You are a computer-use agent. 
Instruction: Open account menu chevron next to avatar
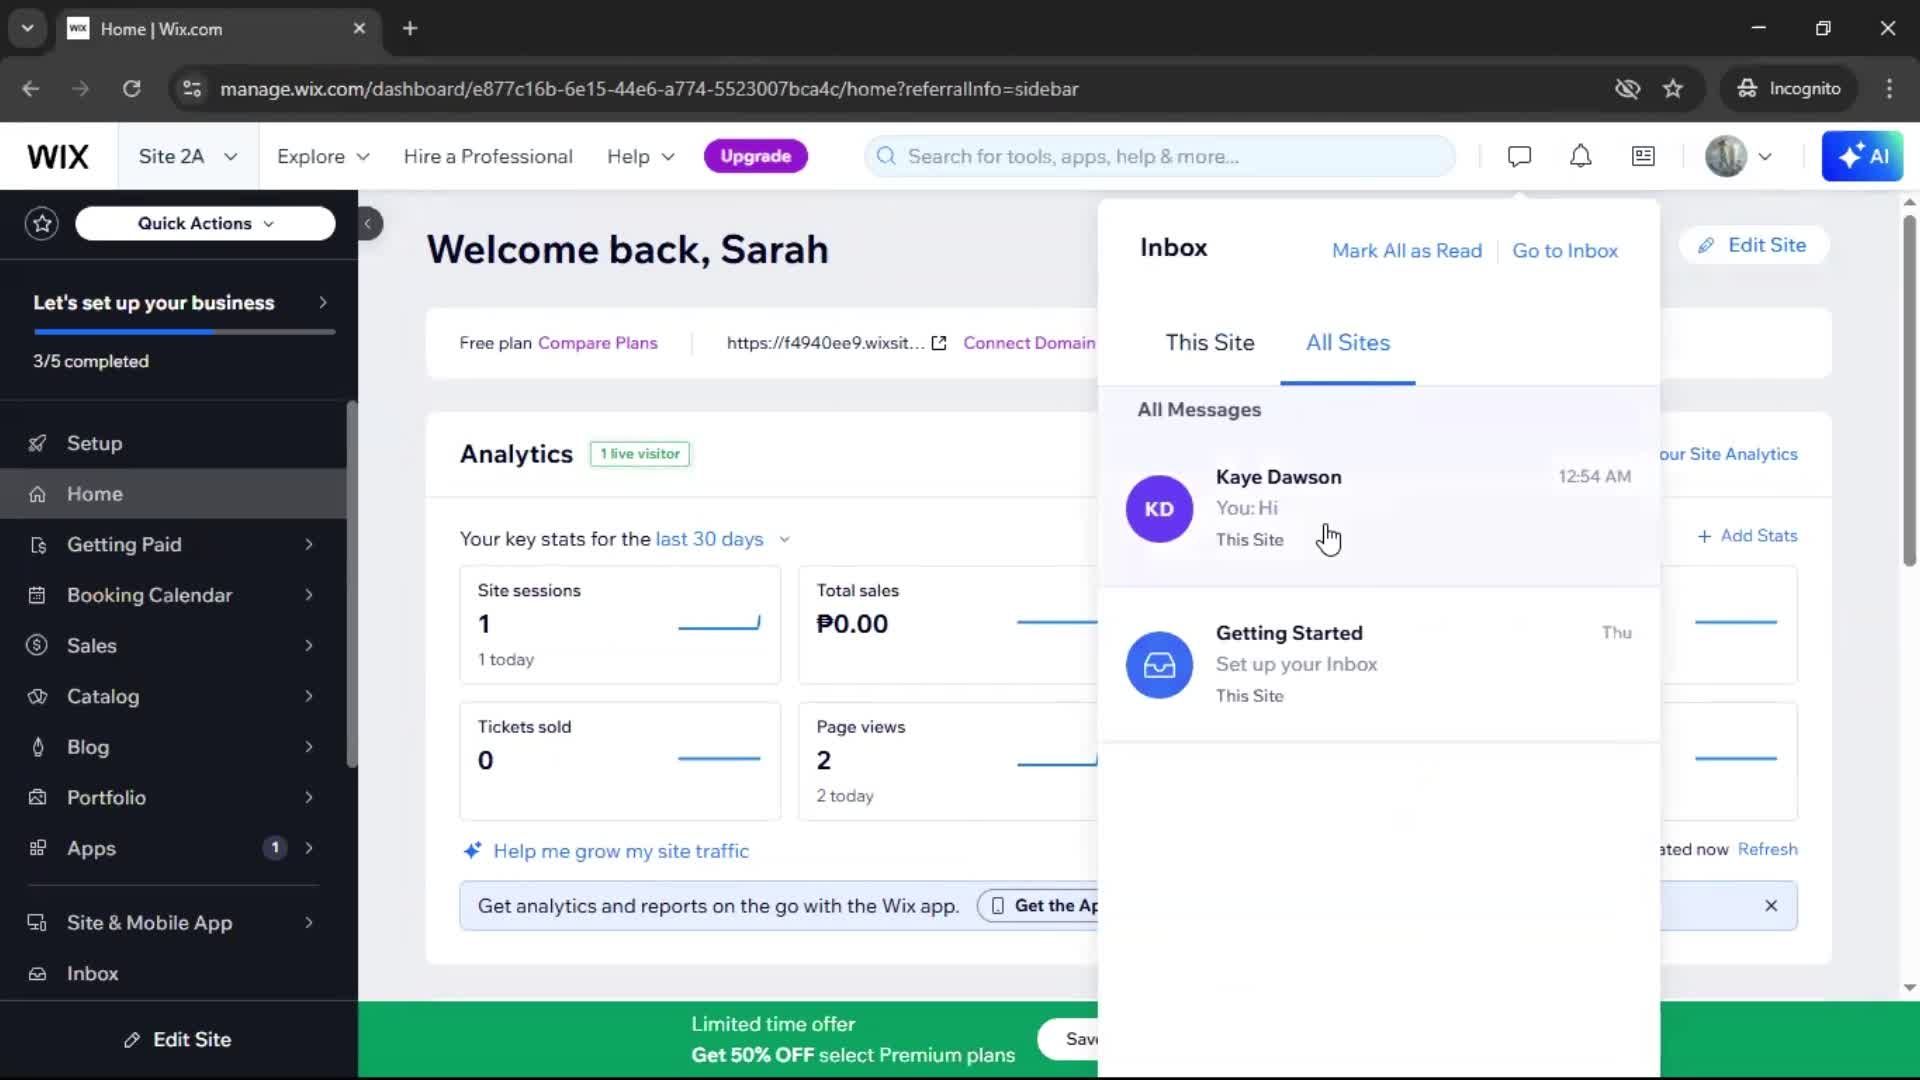point(1765,156)
